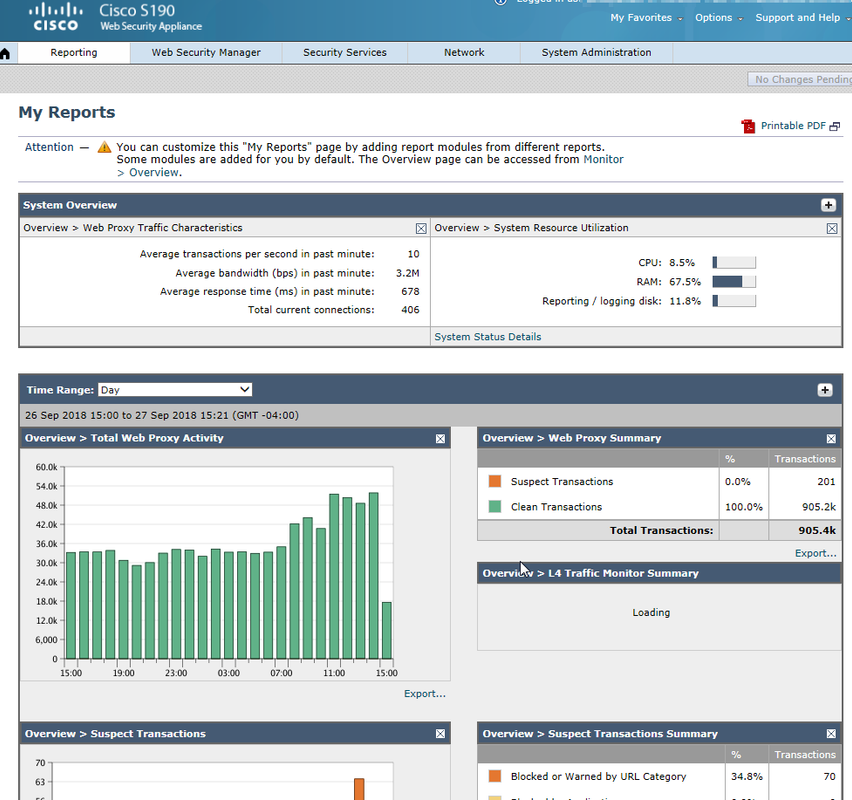Image resolution: width=852 pixels, height=800 pixels.
Task: Open System Status Details link
Action: [x=487, y=337]
